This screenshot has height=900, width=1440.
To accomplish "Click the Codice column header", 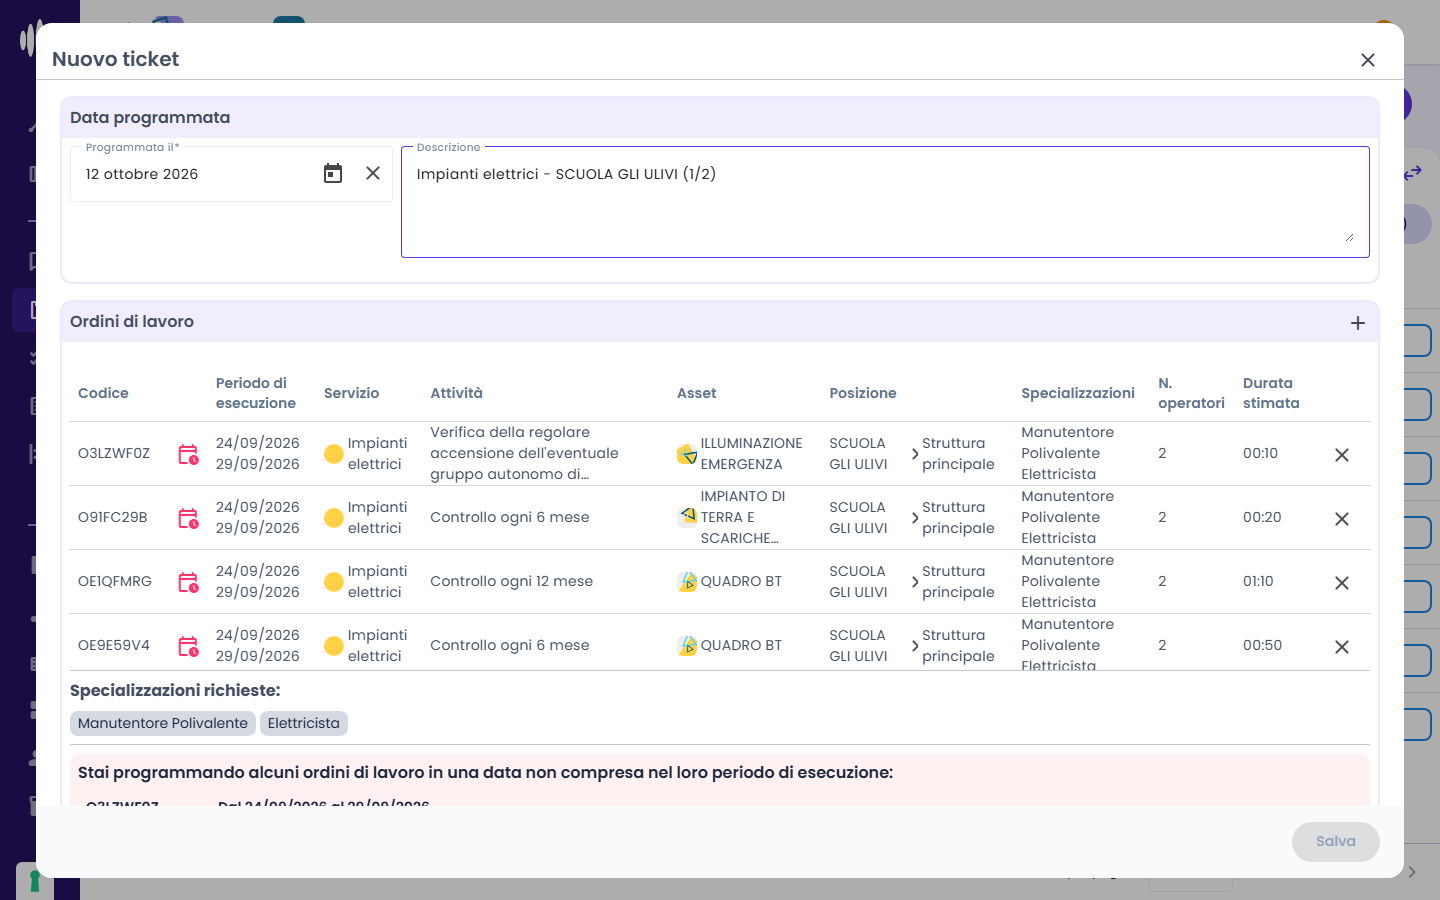I will coord(103,393).
